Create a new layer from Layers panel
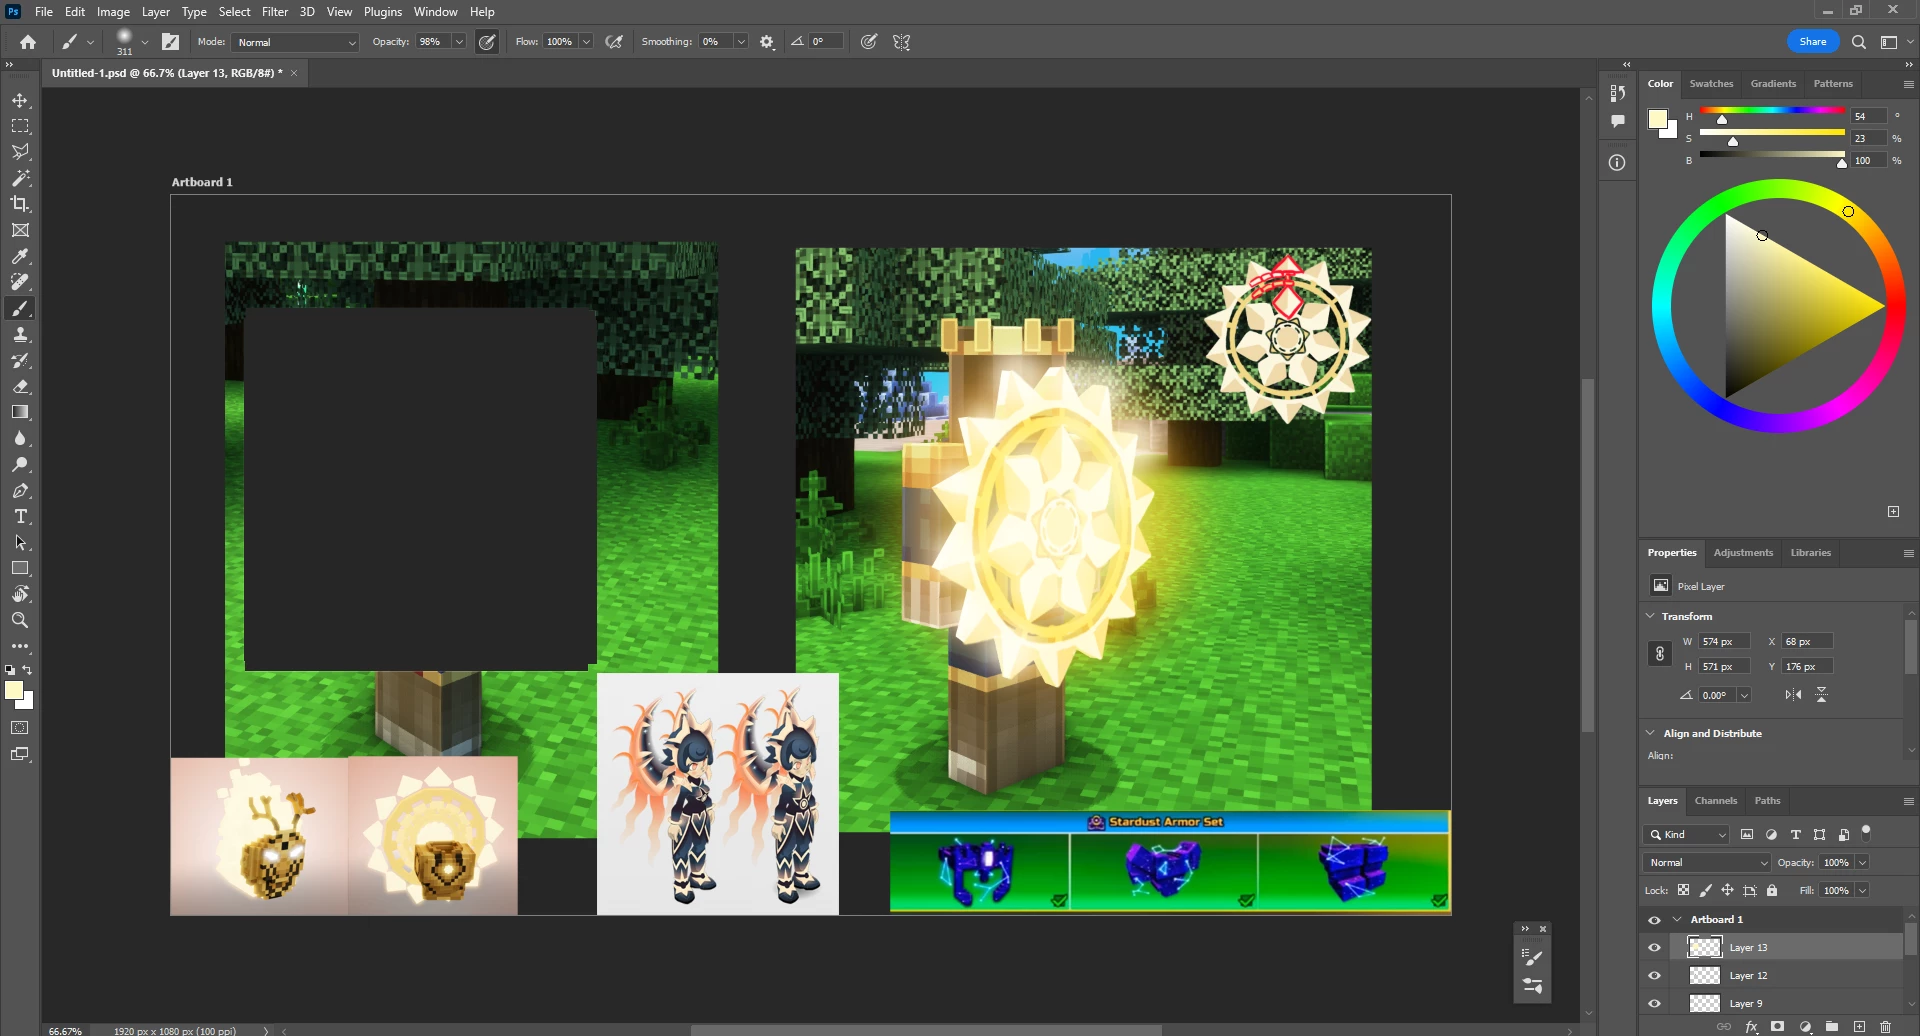Viewport: 1920px width, 1036px height. 1859,1027
